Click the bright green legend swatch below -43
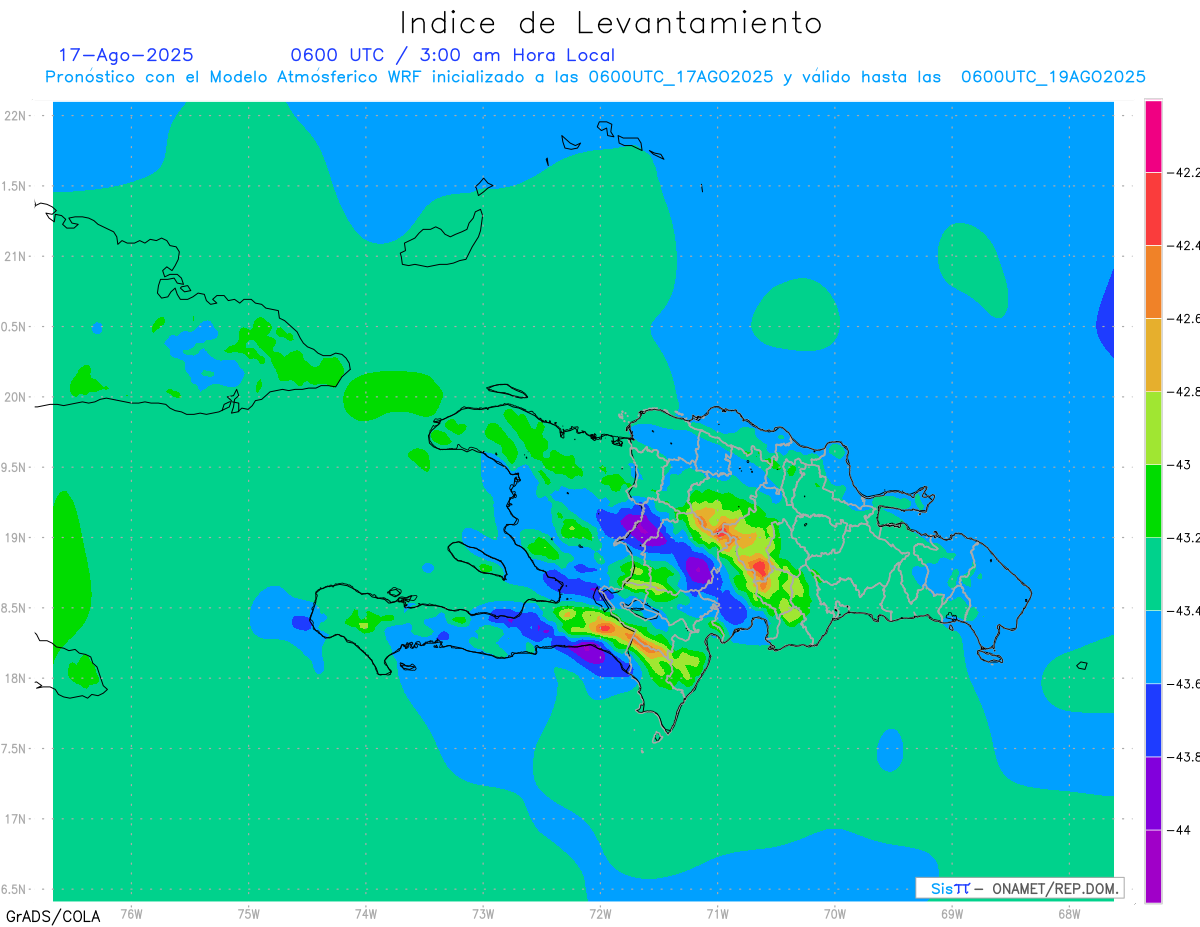 (x=1153, y=501)
